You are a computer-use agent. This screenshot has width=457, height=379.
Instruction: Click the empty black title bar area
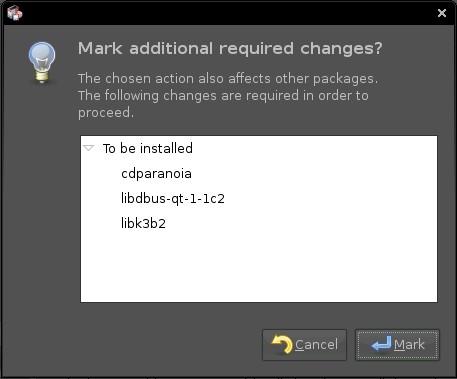click(x=227, y=13)
